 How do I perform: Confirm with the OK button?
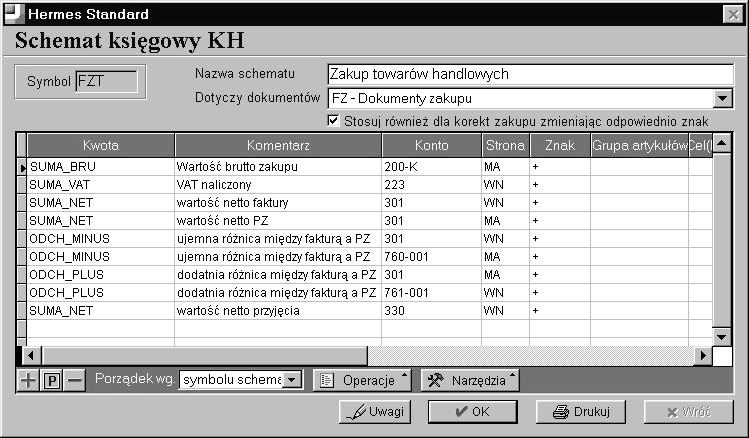click(x=472, y=412)
